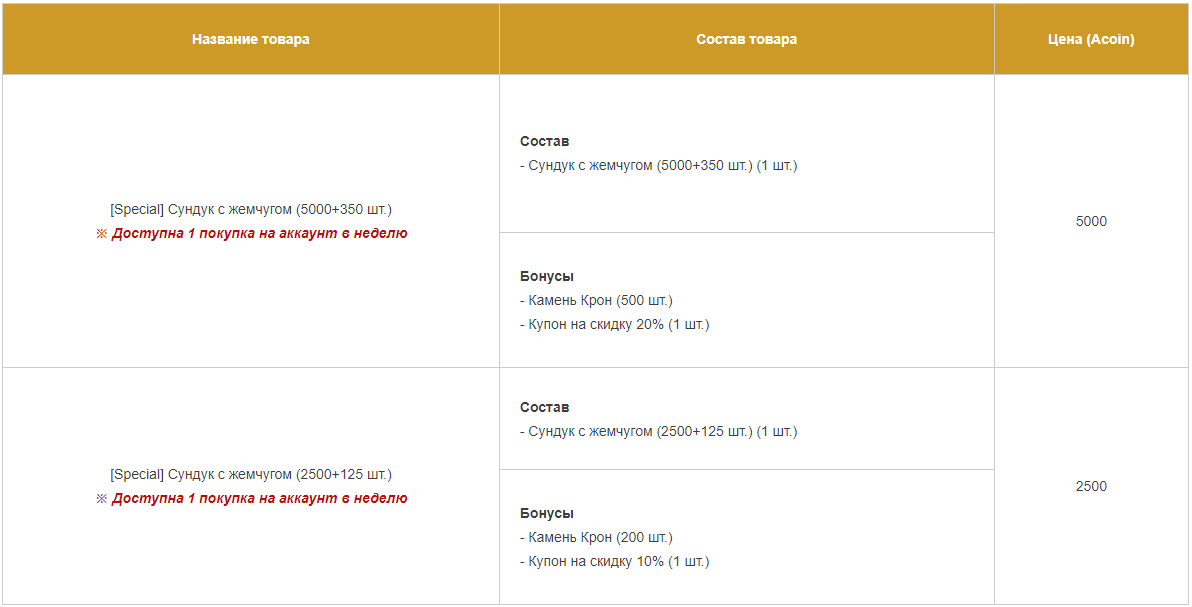The image size is (1192, 607).
Task: Click "Бонусы" heading in the 5000 Acoin row
Action: click(x=547, y=276)
